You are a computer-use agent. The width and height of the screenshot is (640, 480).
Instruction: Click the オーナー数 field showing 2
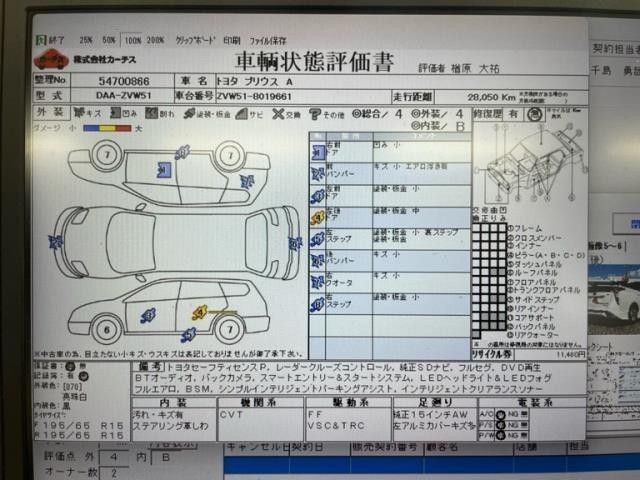pos(114,473)
